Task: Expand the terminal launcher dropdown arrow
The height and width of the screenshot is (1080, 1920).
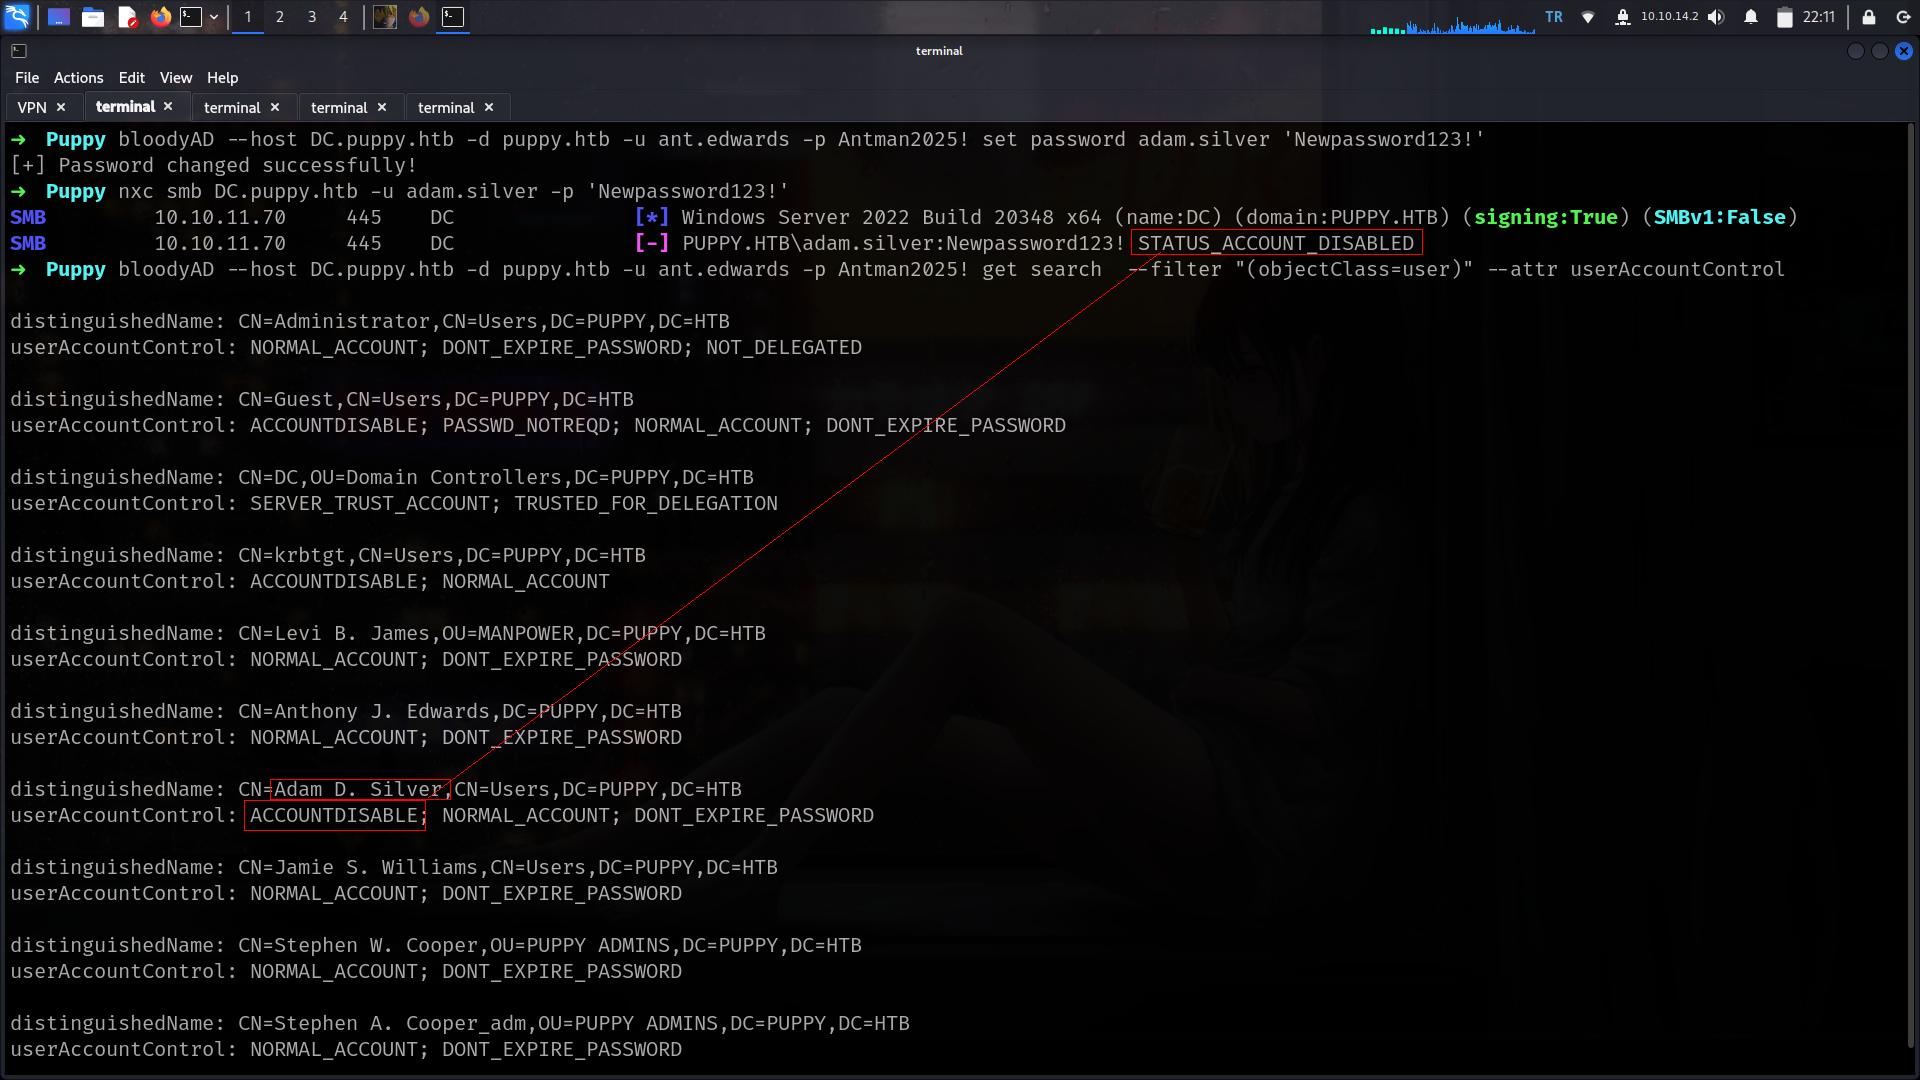Action: [214, 17]
